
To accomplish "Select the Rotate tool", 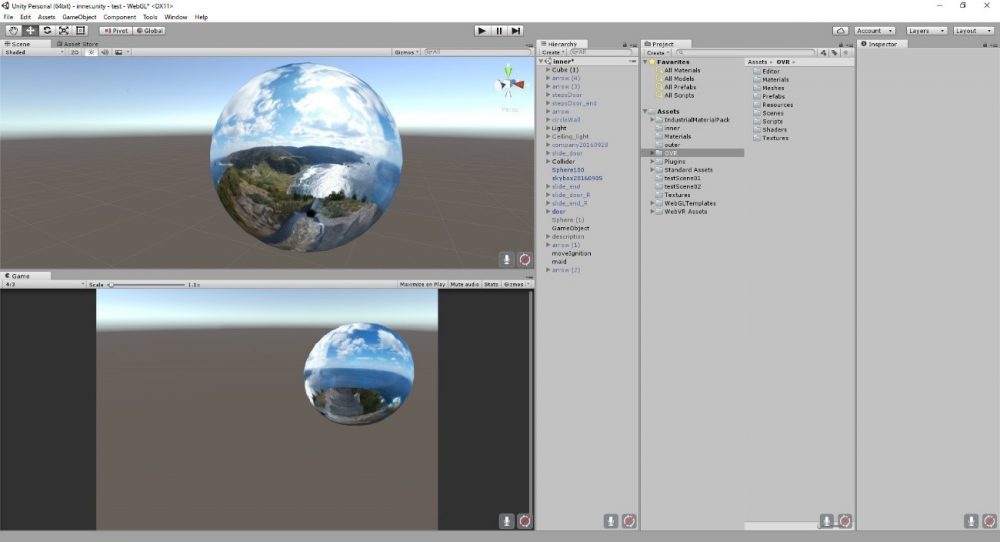I will pyautogui.click(x=47, y=31).
